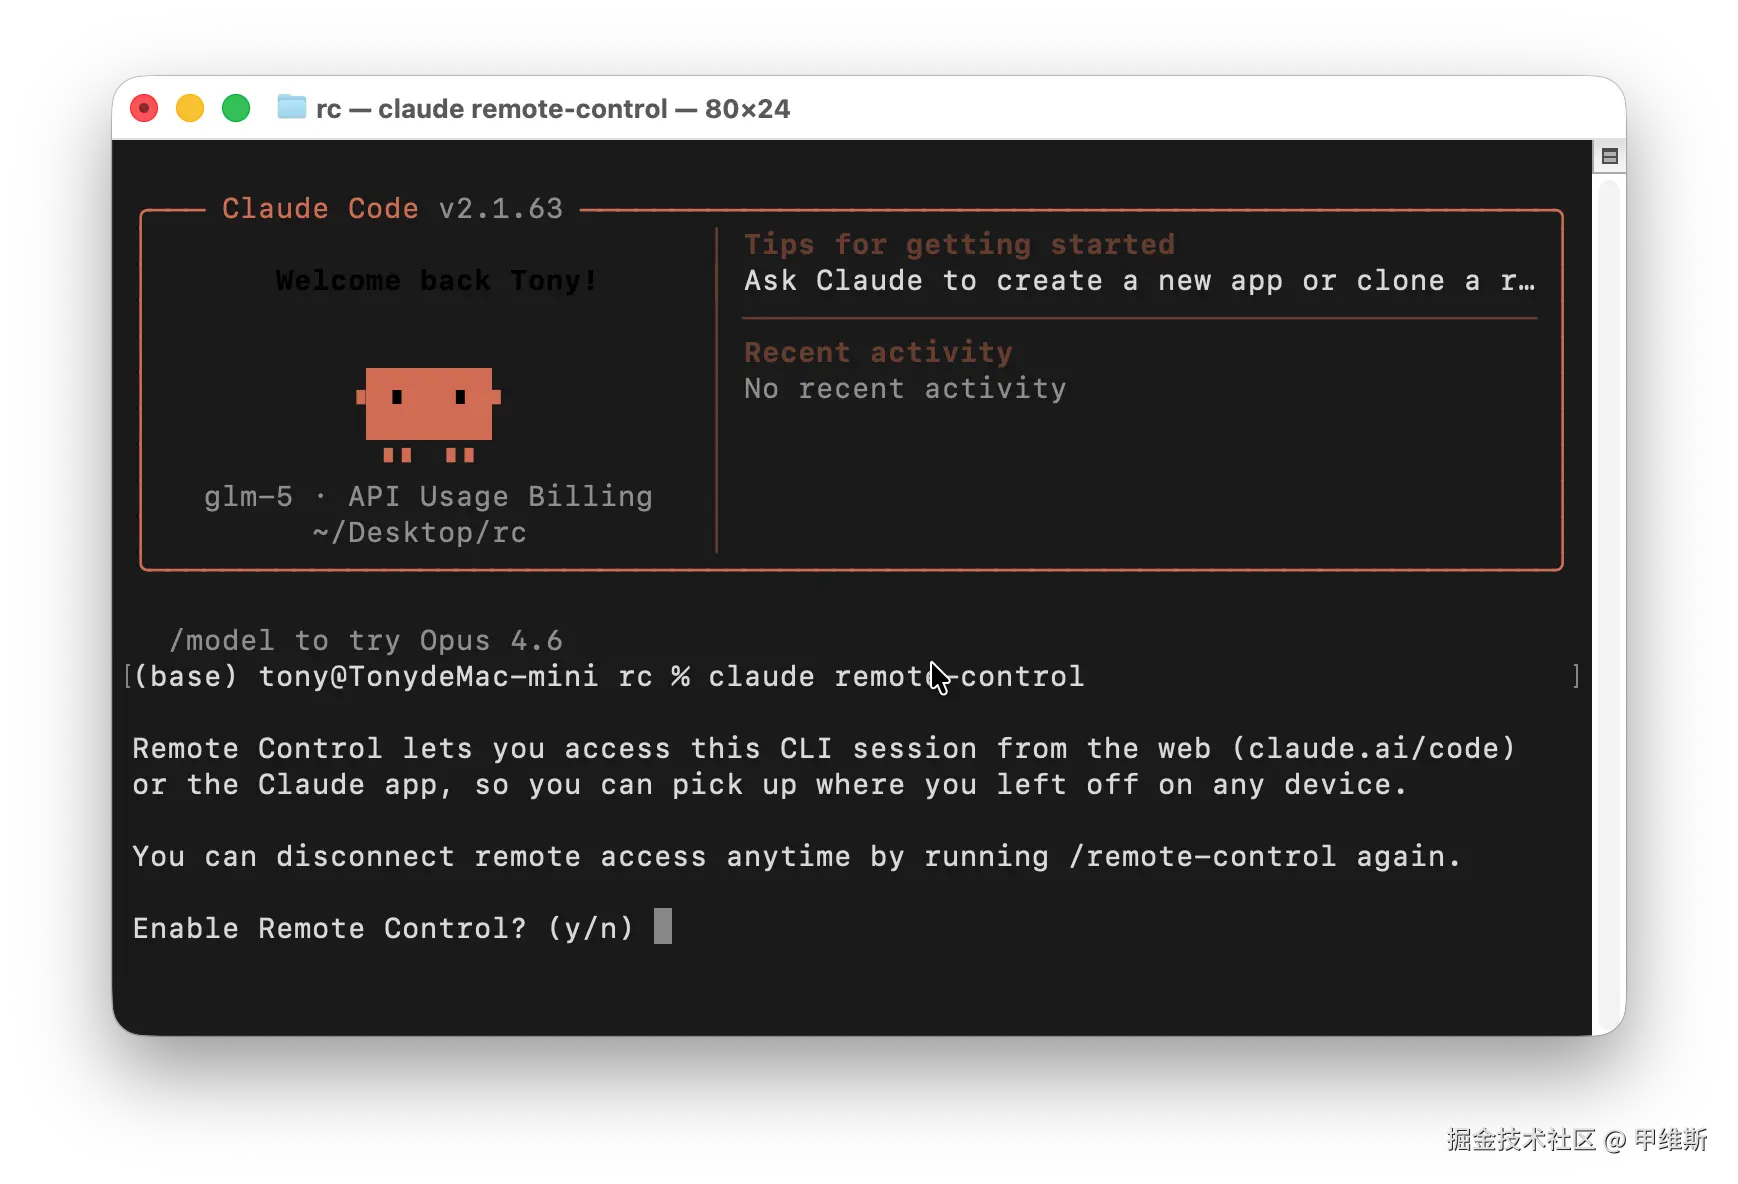The image size is (1738, 1184).
Task: Click the 'Recent activity' heading
Action: pyautogui.click(x=879, y=353)
